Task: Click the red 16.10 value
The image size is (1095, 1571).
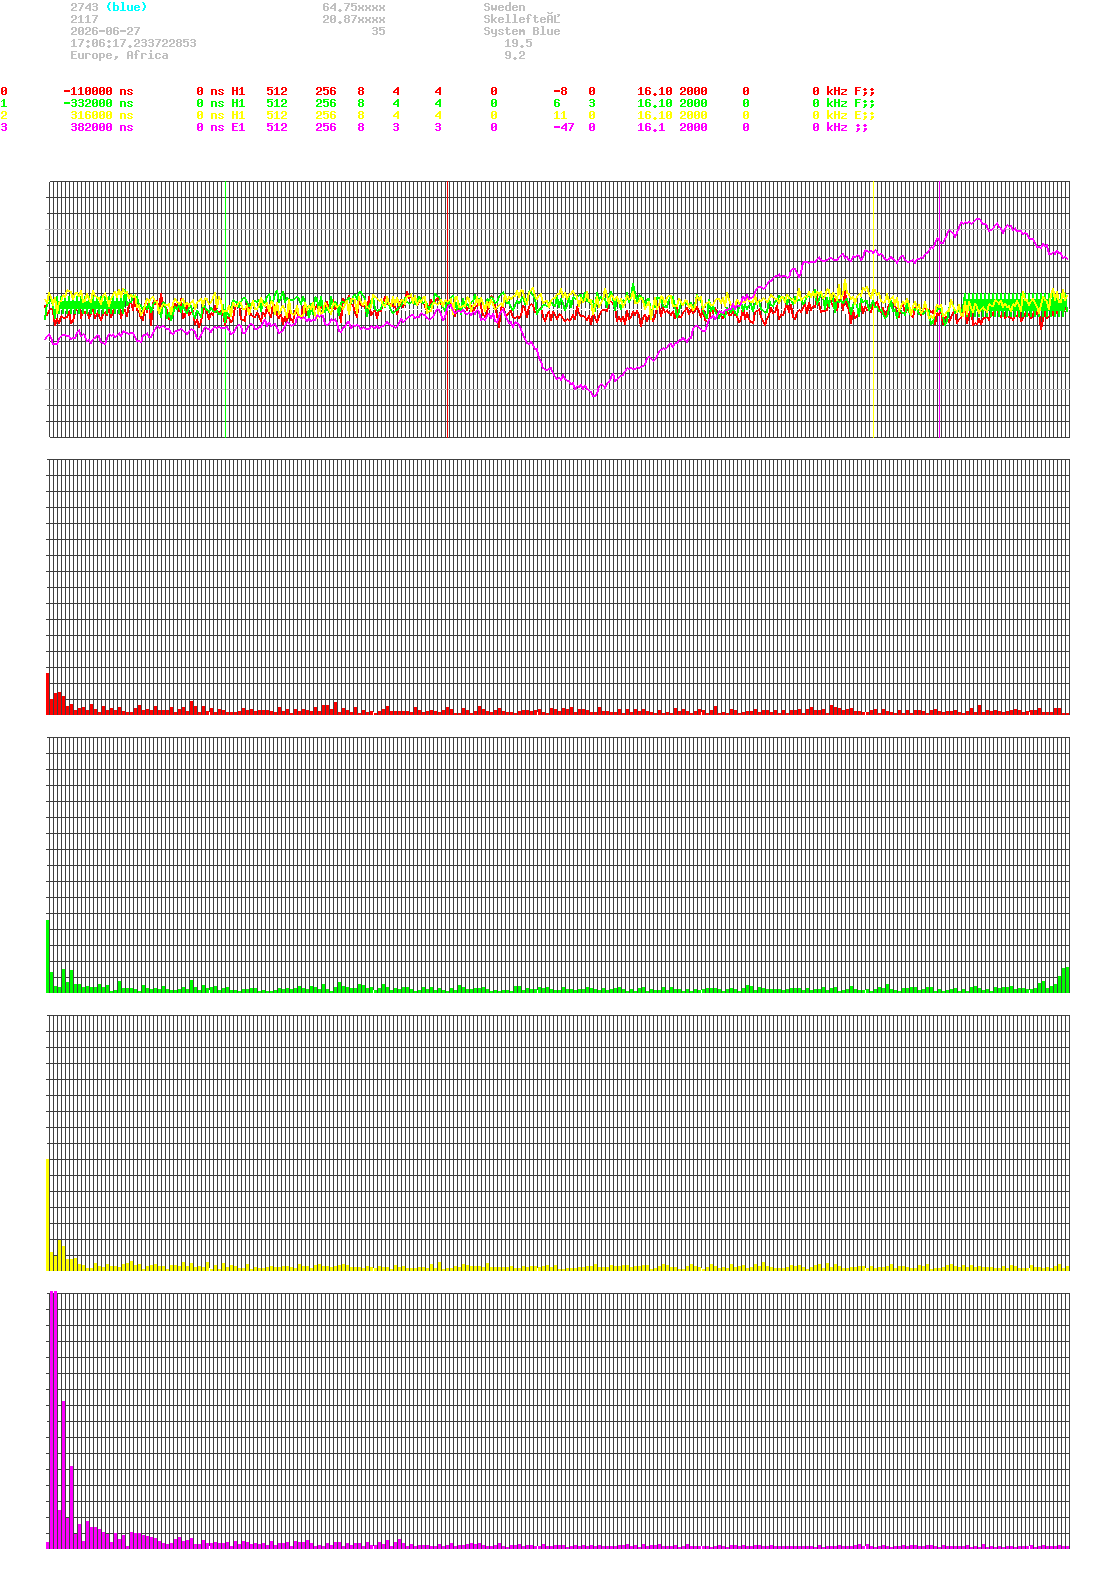Action: (655, 91)
